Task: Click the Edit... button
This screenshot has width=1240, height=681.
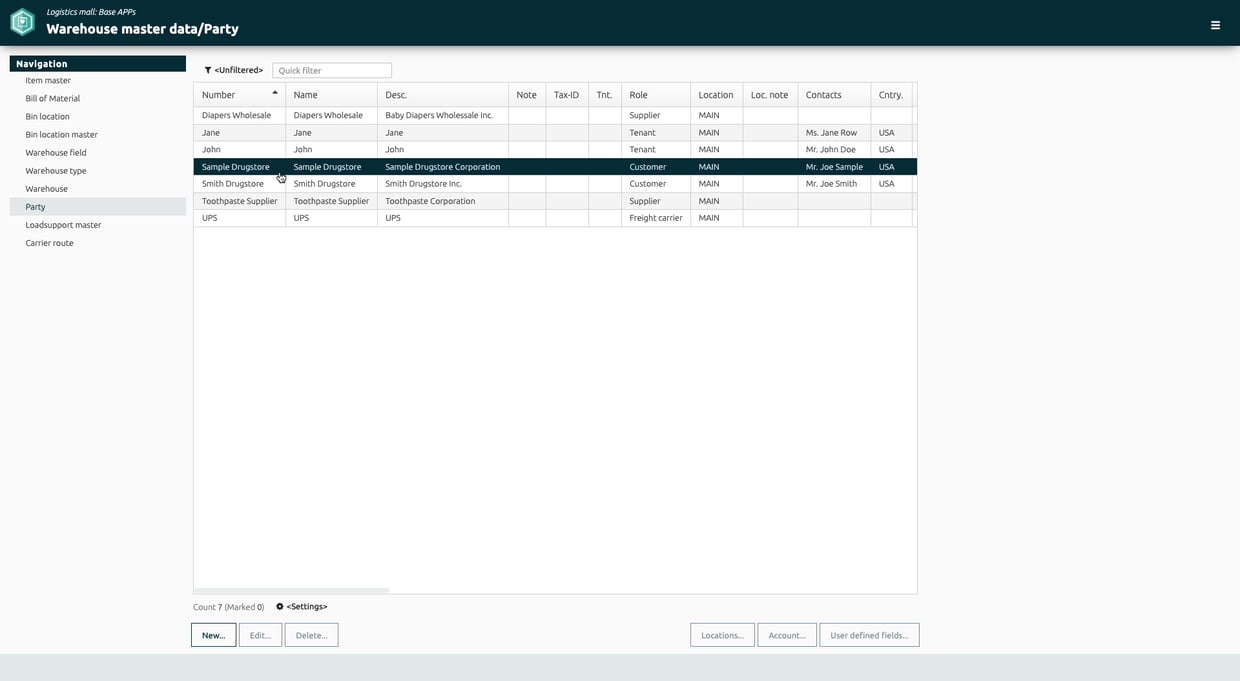Action: (x=260, y=635)
